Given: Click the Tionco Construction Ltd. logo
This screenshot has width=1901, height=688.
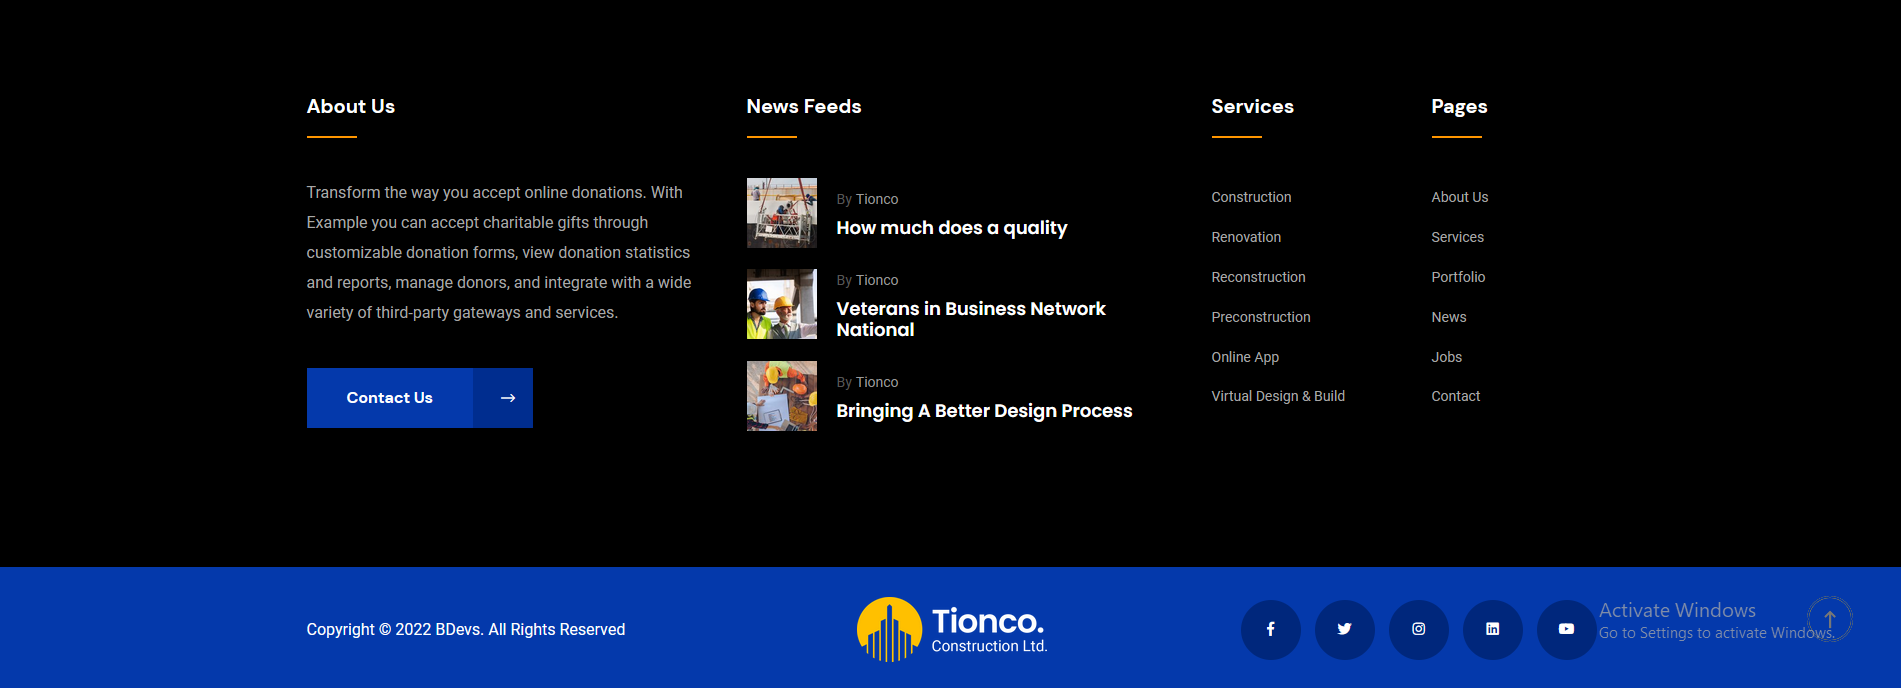Looking at the screenshot, I should (x=952, y=629).
